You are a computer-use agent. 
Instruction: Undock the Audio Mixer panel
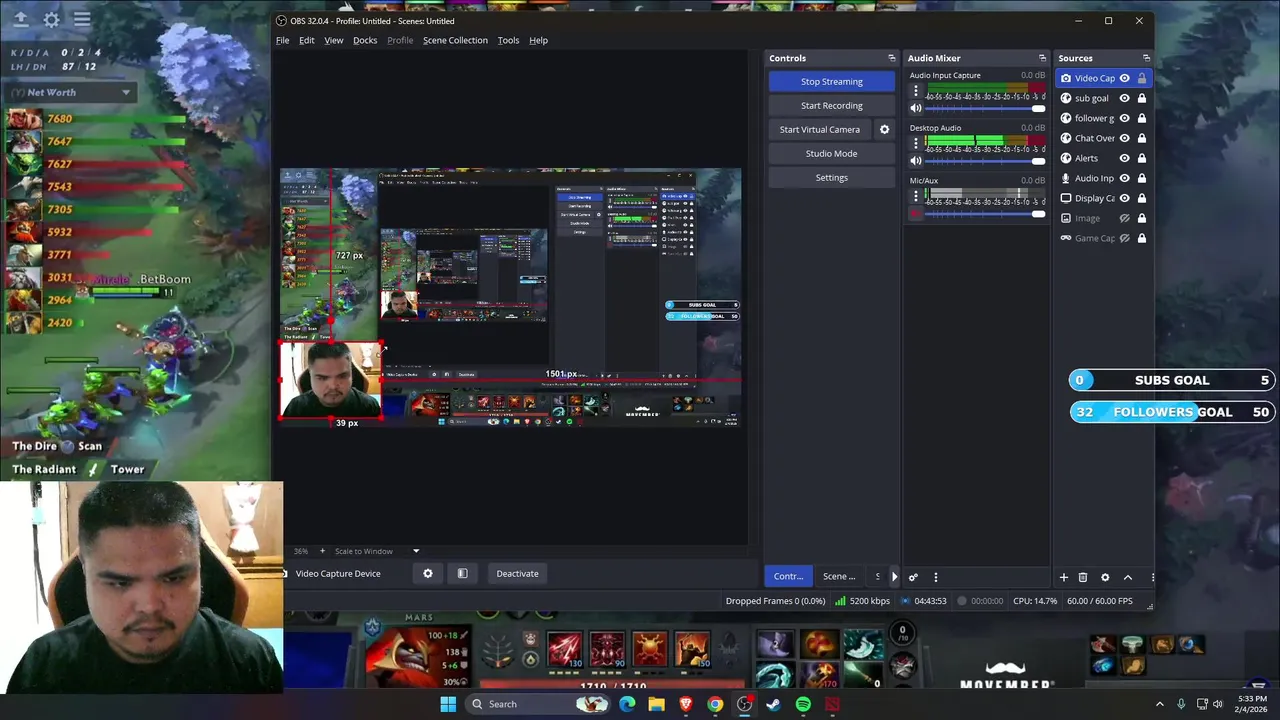pyautogui.click(x=1042, y=58)
